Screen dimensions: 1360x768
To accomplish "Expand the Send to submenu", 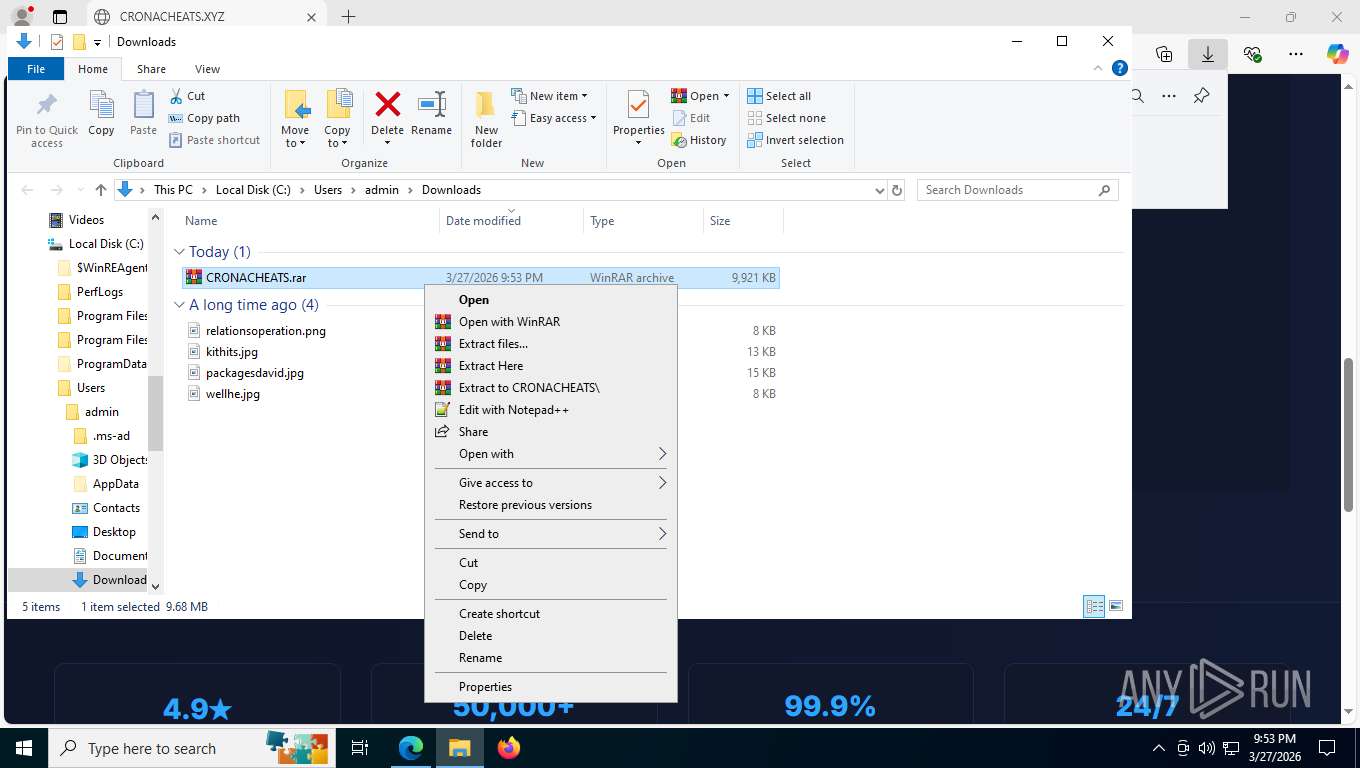I will coord(550,534).
